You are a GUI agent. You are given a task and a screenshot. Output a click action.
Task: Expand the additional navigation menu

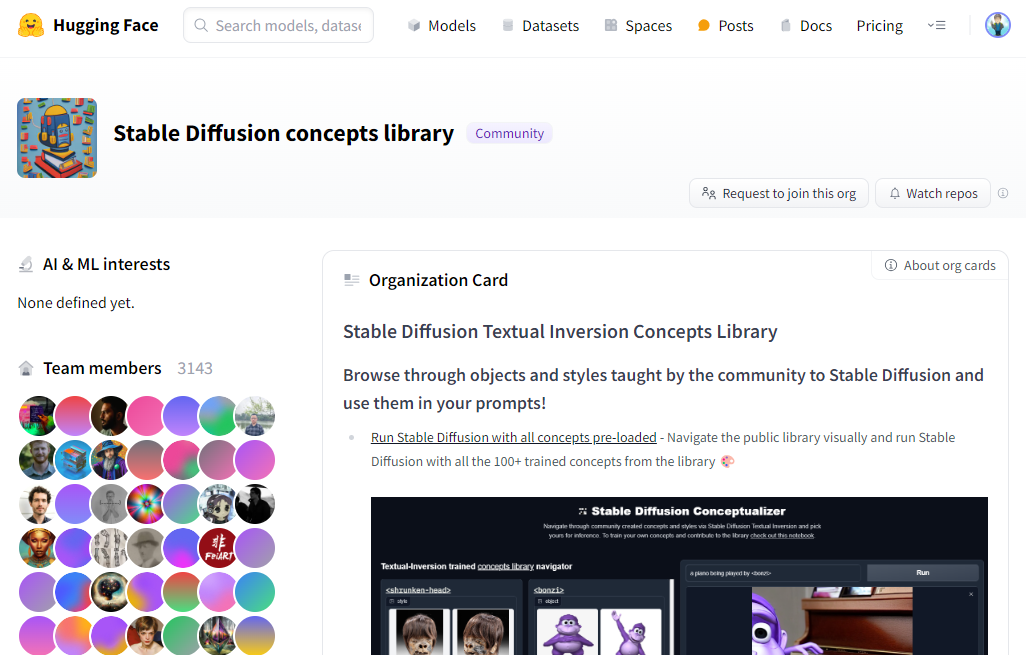[x=936, y=26]
